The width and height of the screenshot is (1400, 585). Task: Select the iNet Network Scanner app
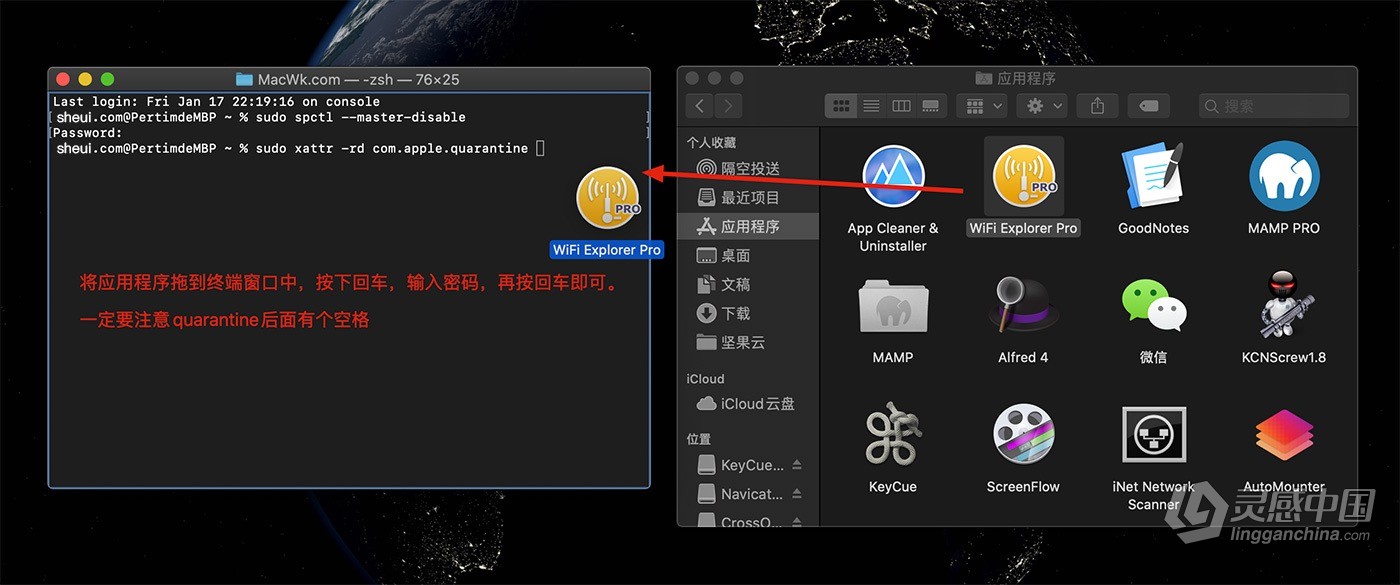pos(1153,436)
